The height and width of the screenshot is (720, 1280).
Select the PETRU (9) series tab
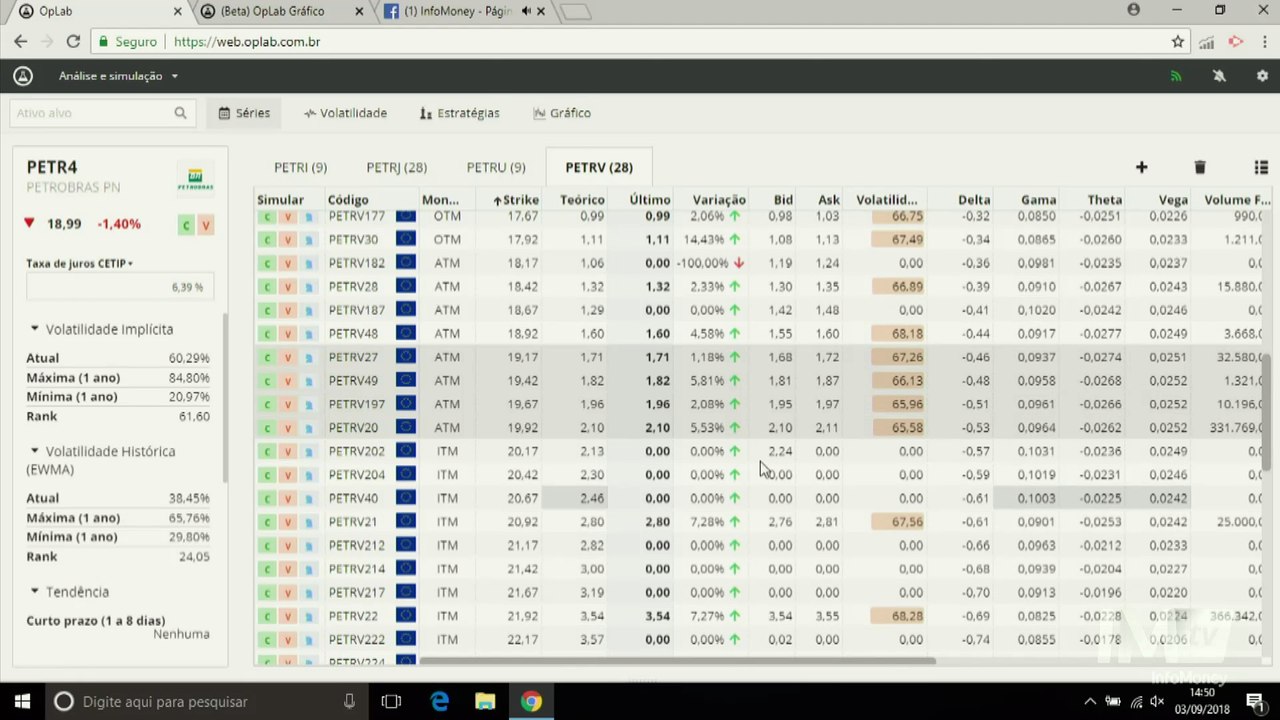tap(496, 167)
